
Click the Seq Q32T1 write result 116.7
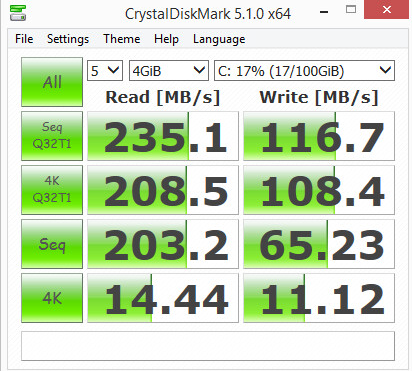pyautogui.click(x=319, y=136)
